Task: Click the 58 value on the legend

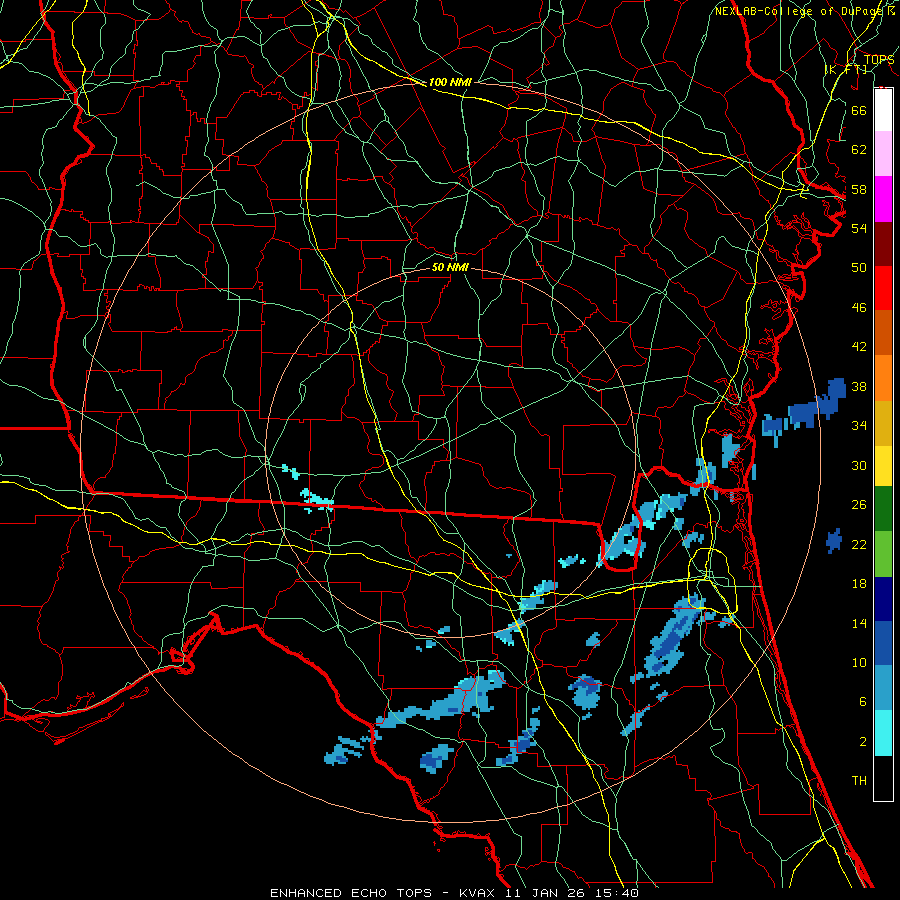Action: coord(859,189)
